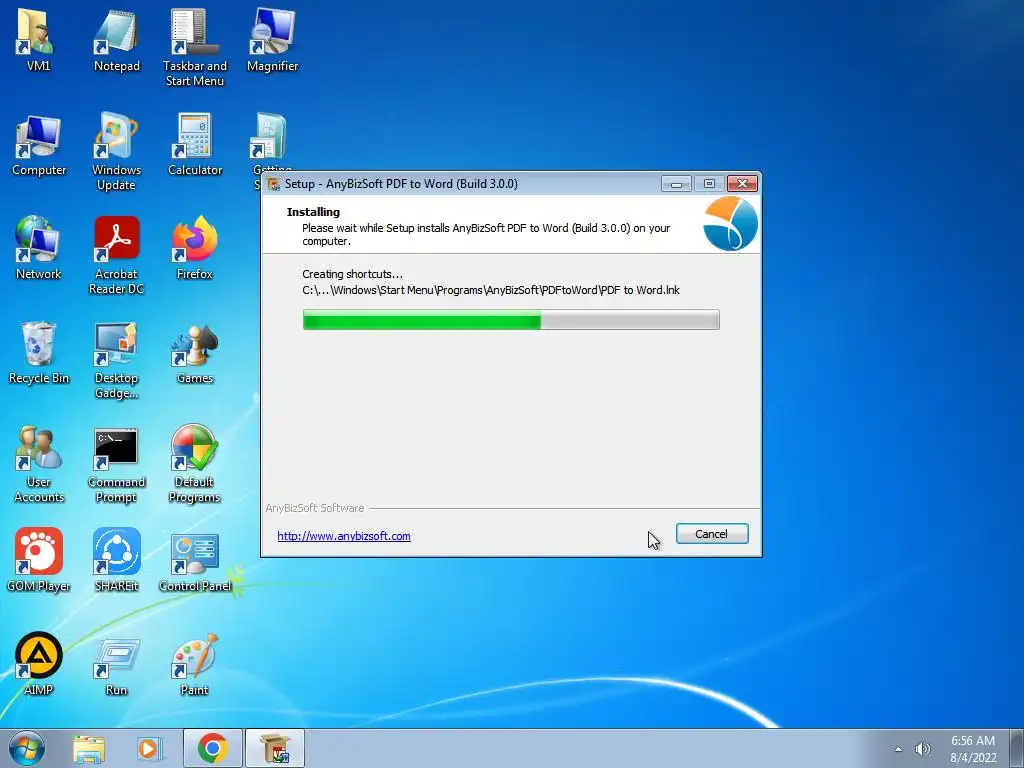
Task: Maximize the Setup window
Action: point(709,184)
